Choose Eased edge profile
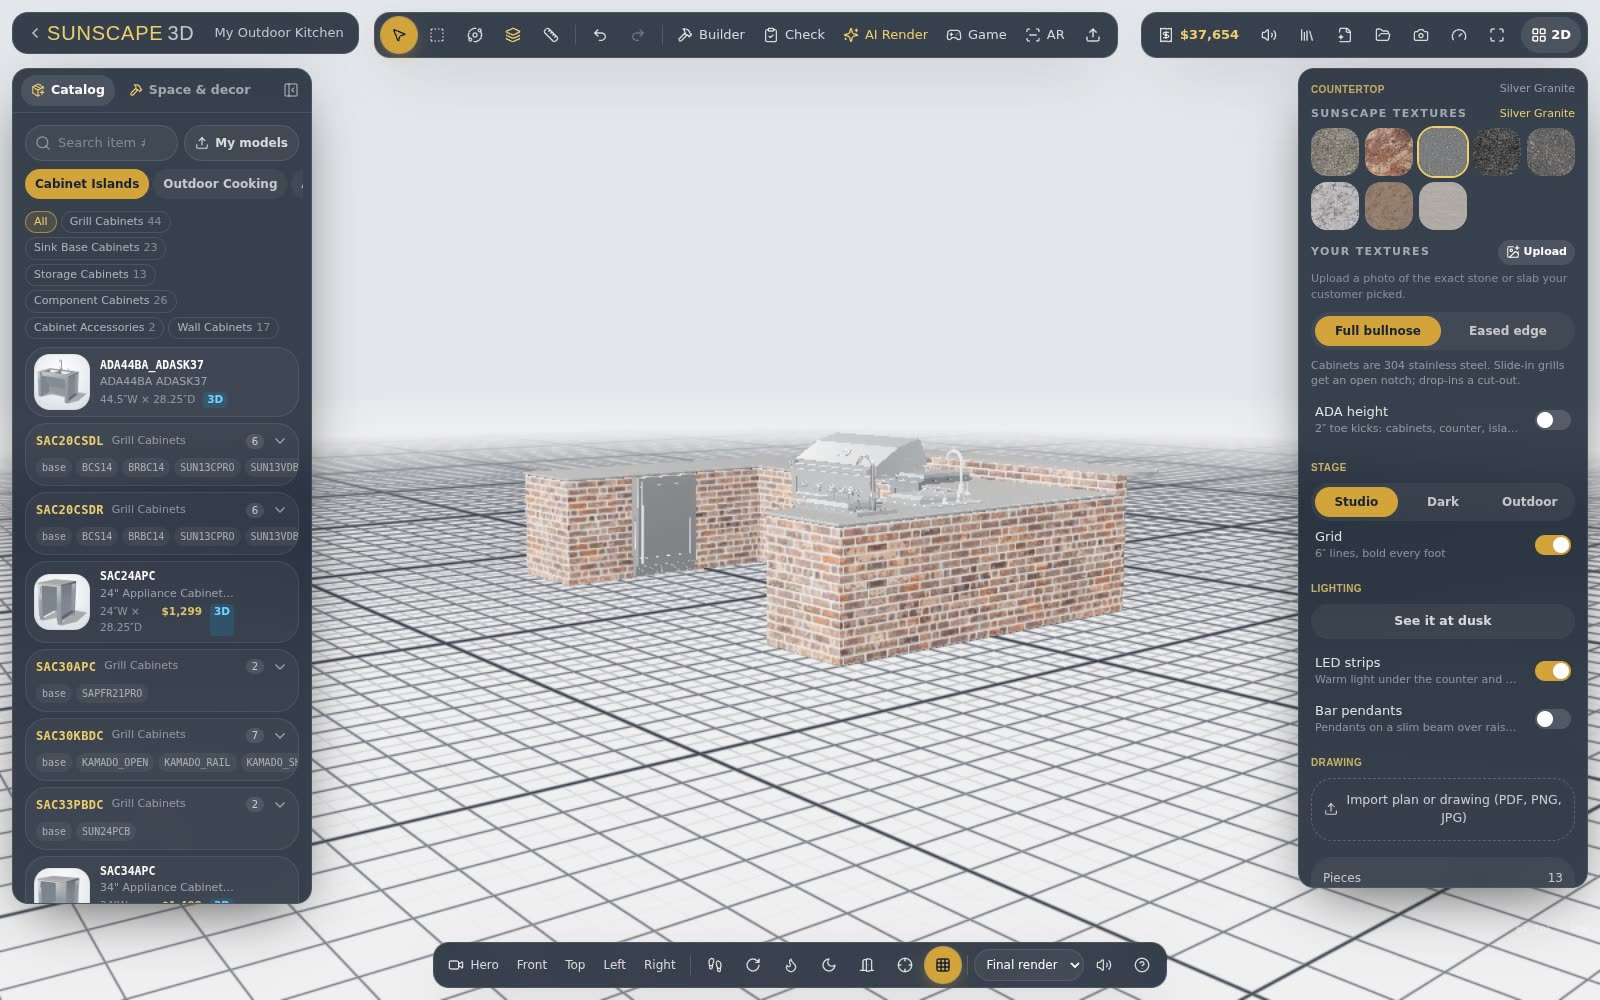 [1507, 331]
